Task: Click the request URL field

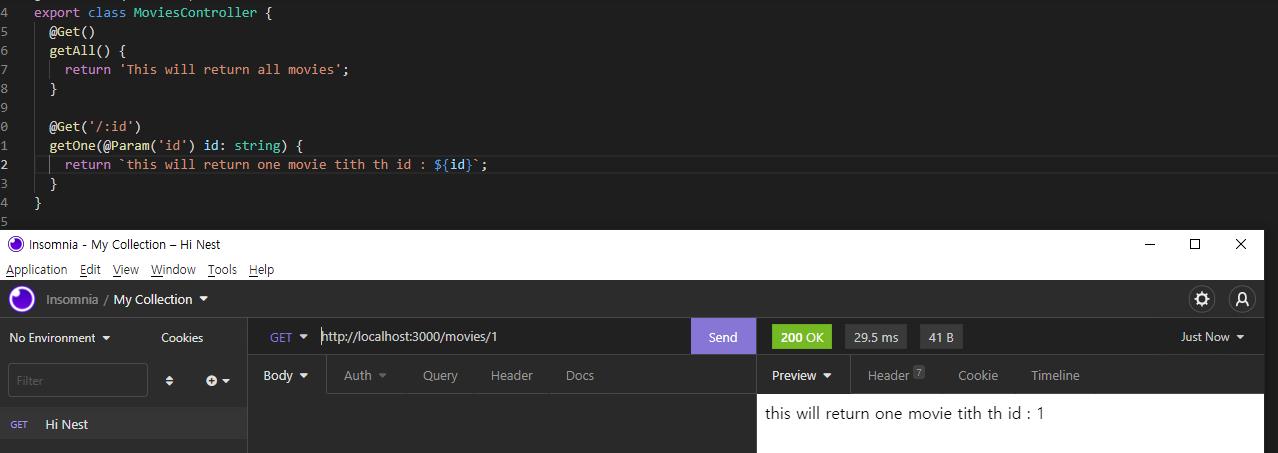Action: coord(504,337)
